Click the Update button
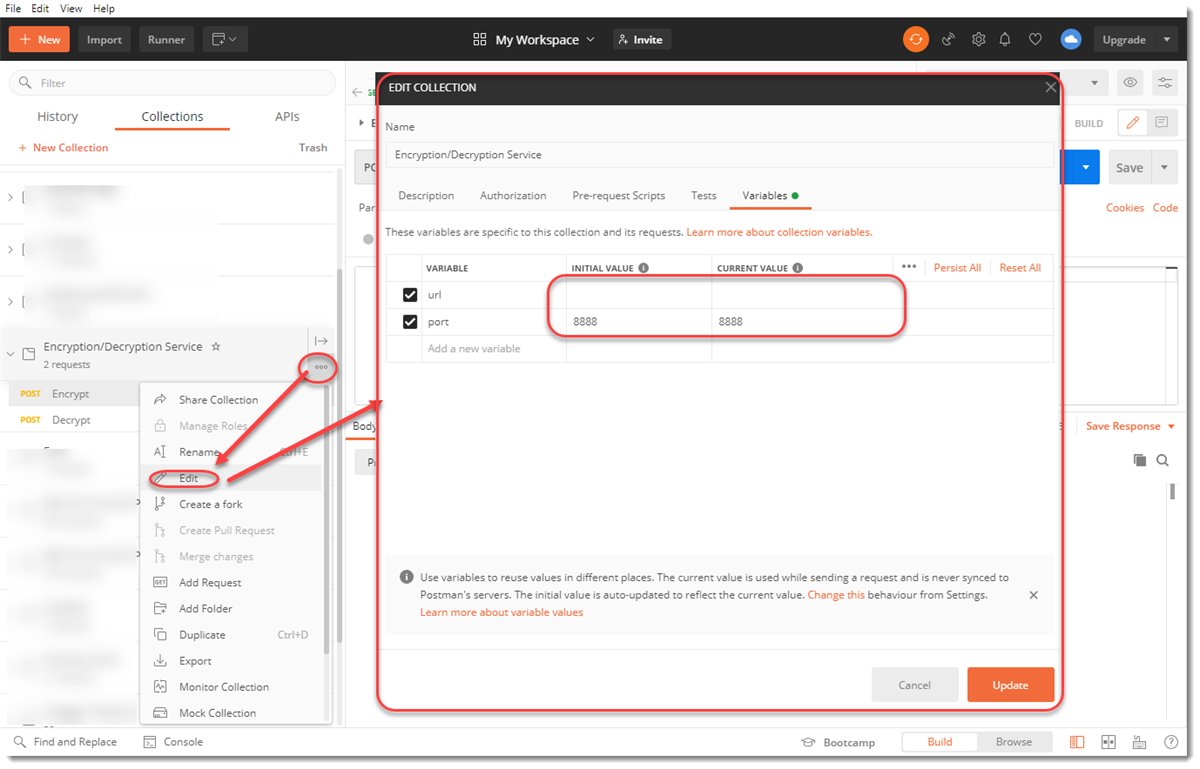The image size is (1200, 769). 1010,685
